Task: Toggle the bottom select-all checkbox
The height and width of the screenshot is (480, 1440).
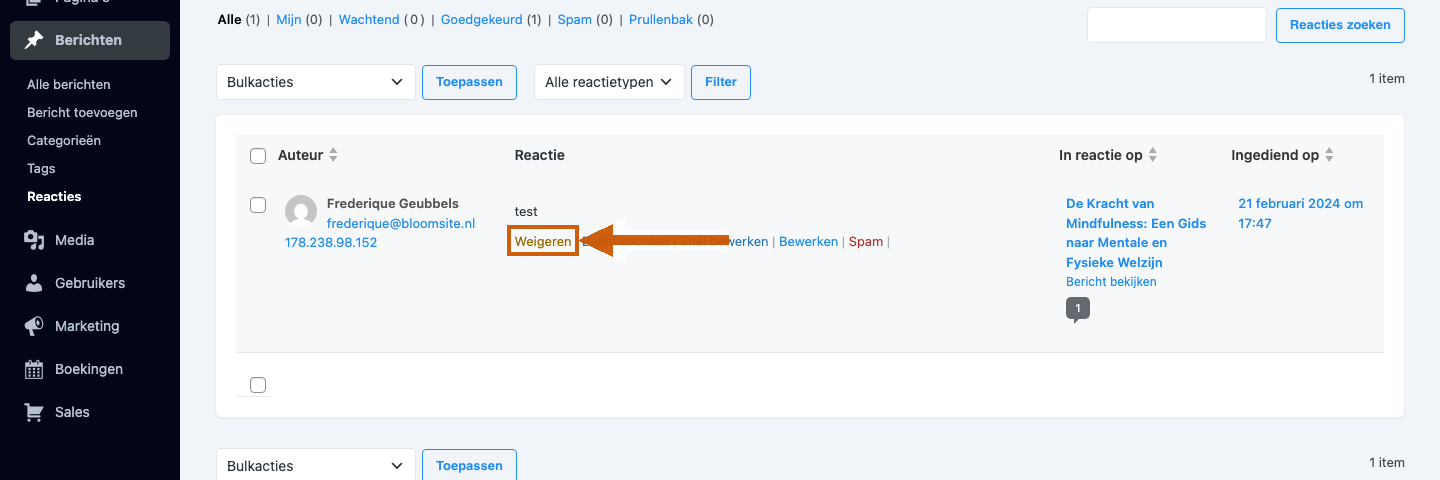Action: (258, 385)
